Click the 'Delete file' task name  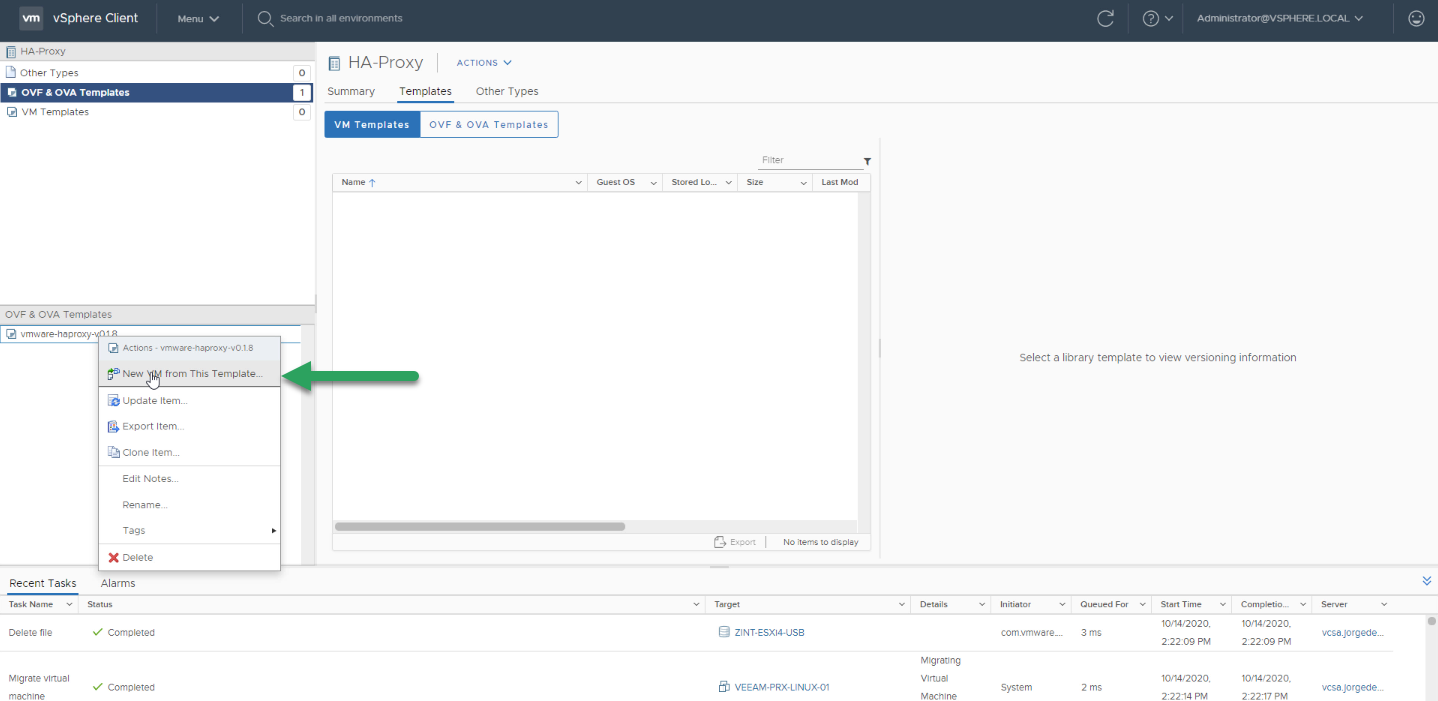click(x=30, y=633)
